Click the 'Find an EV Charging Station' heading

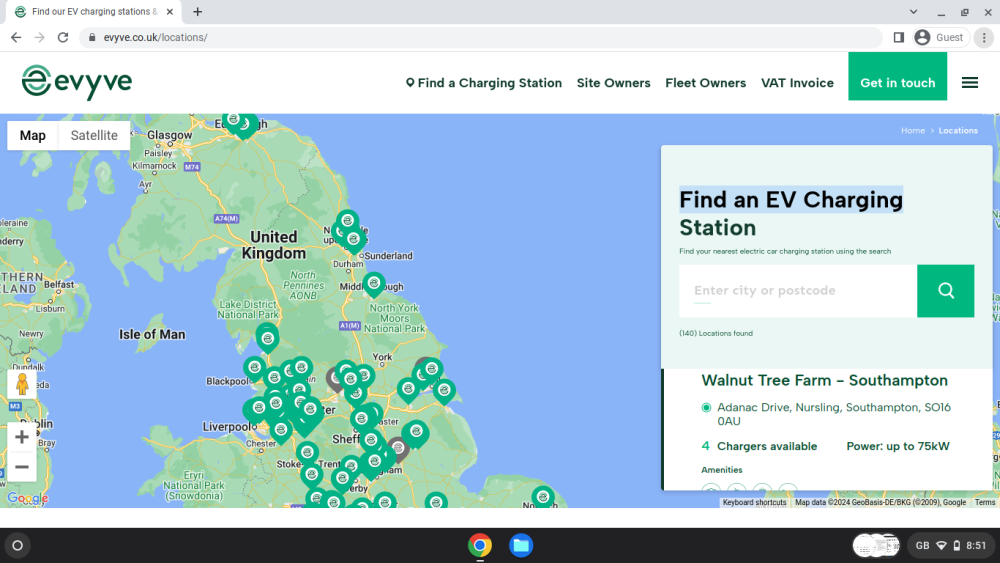791,214
